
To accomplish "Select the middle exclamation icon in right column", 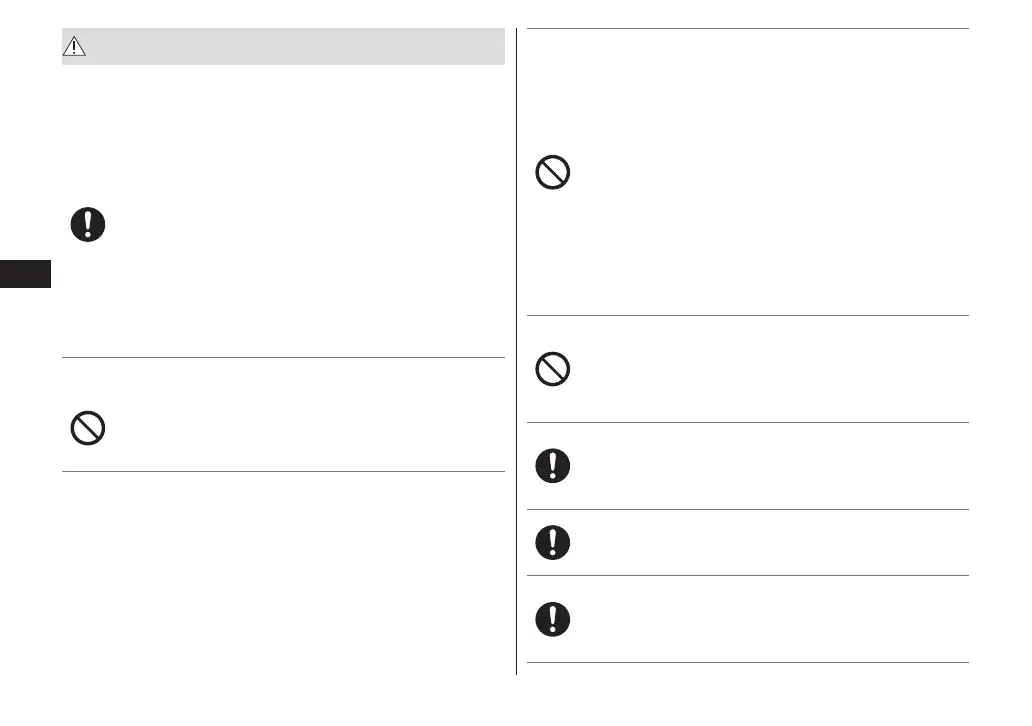I will (x=553, y=542).
